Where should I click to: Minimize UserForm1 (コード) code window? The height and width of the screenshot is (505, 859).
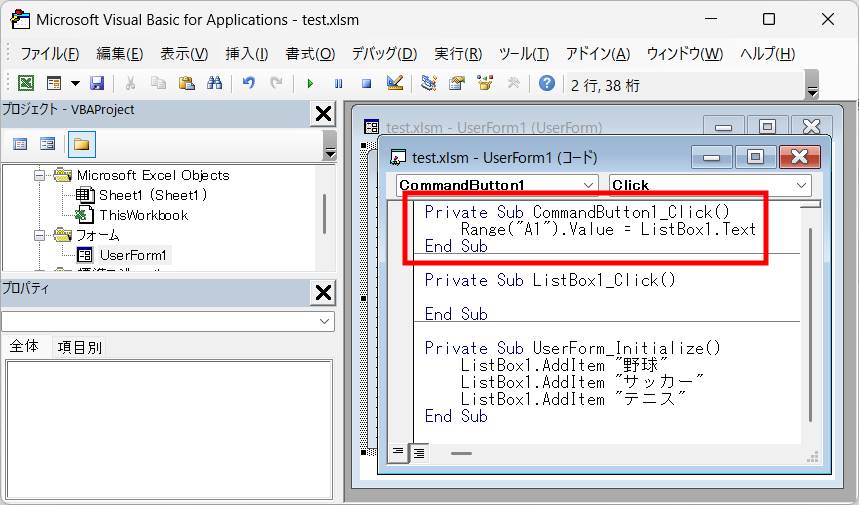point(711,157)
